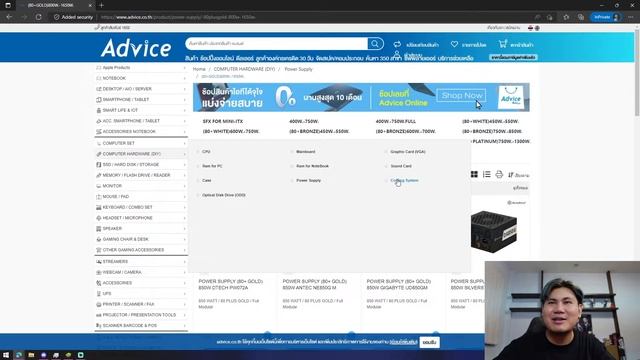Open Cooling System submenu item
Viewport: 640px width, 360px height.
click(404, 180)
